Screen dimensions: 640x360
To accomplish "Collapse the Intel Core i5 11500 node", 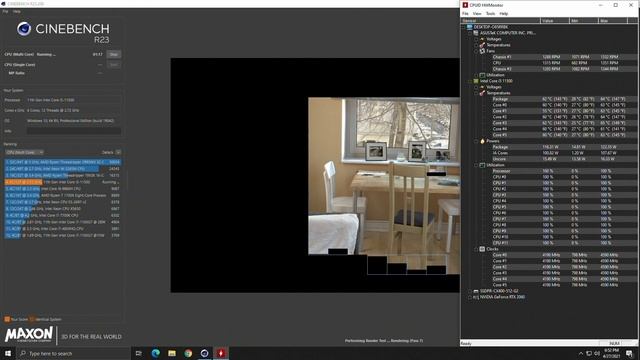I will tap(470, 81).
